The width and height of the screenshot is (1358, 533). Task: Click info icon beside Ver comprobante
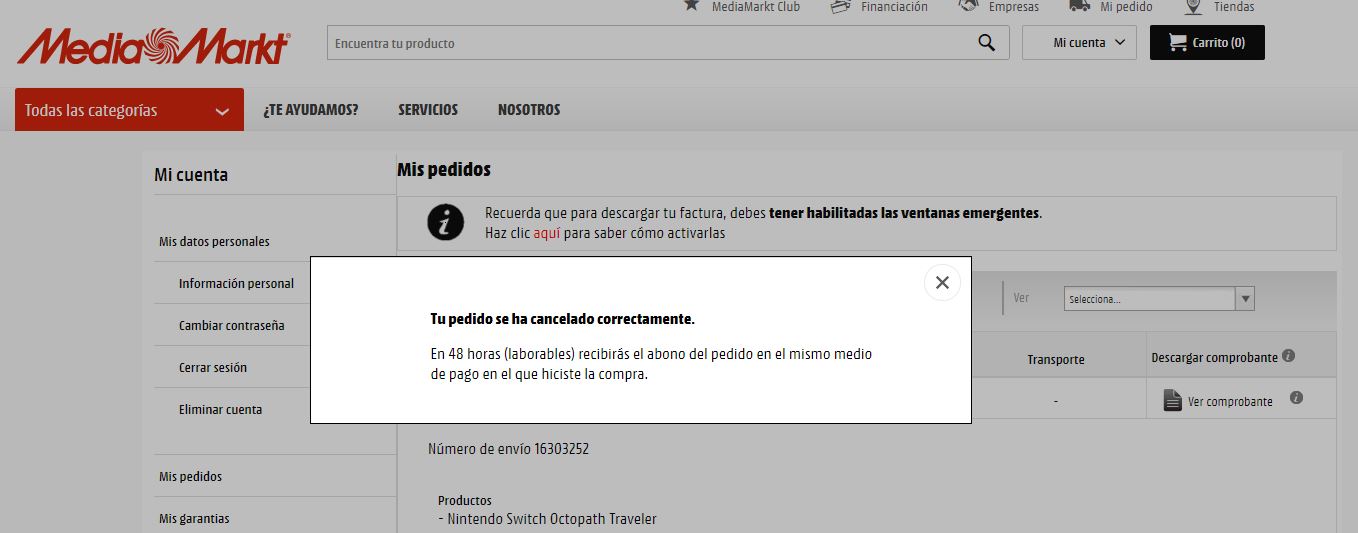[1296, 398]
